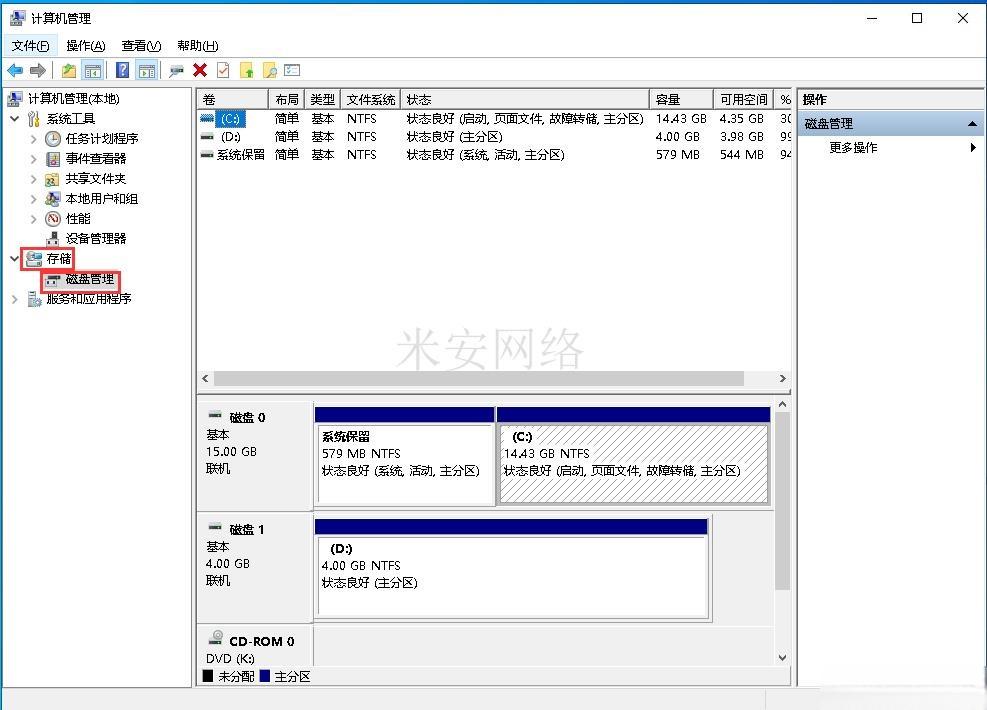Click the 共享文件夹 icon
This screenshot has width=987, height=710.
tap(52, 179)
